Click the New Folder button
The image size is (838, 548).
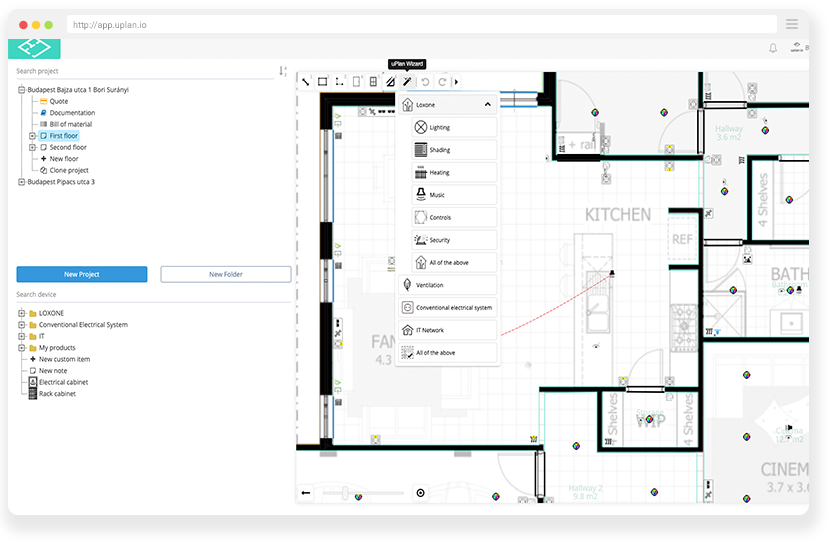pos(226,274)
